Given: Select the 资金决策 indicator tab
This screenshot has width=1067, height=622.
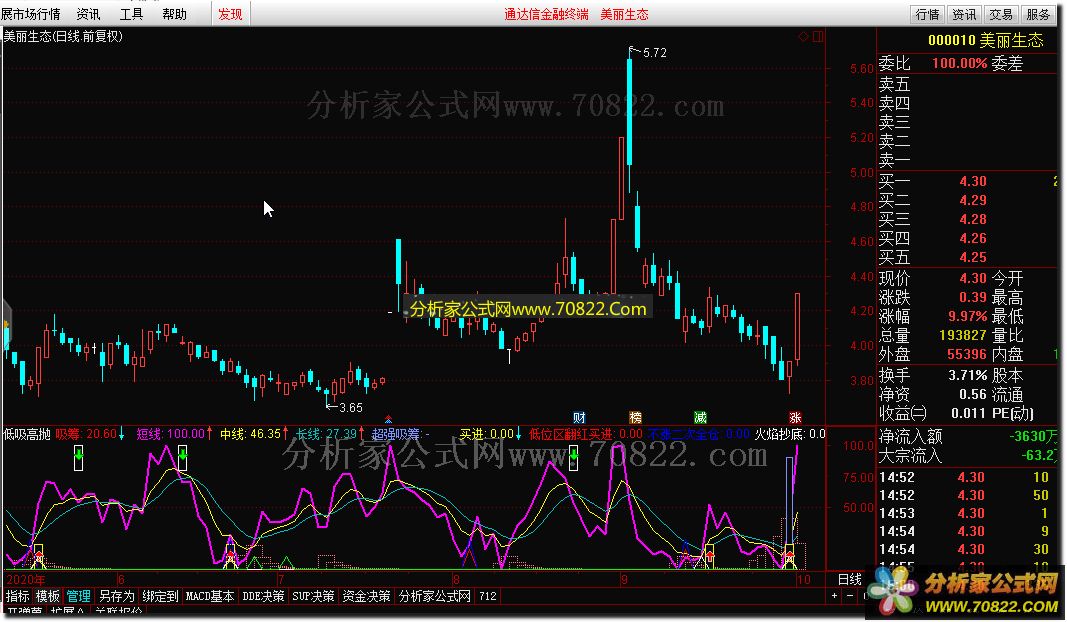Looking at the screenshot, I should [x=366, y=596].
